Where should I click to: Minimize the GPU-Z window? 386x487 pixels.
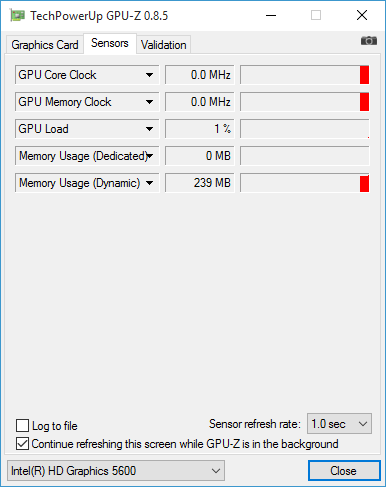coord(271,15)
